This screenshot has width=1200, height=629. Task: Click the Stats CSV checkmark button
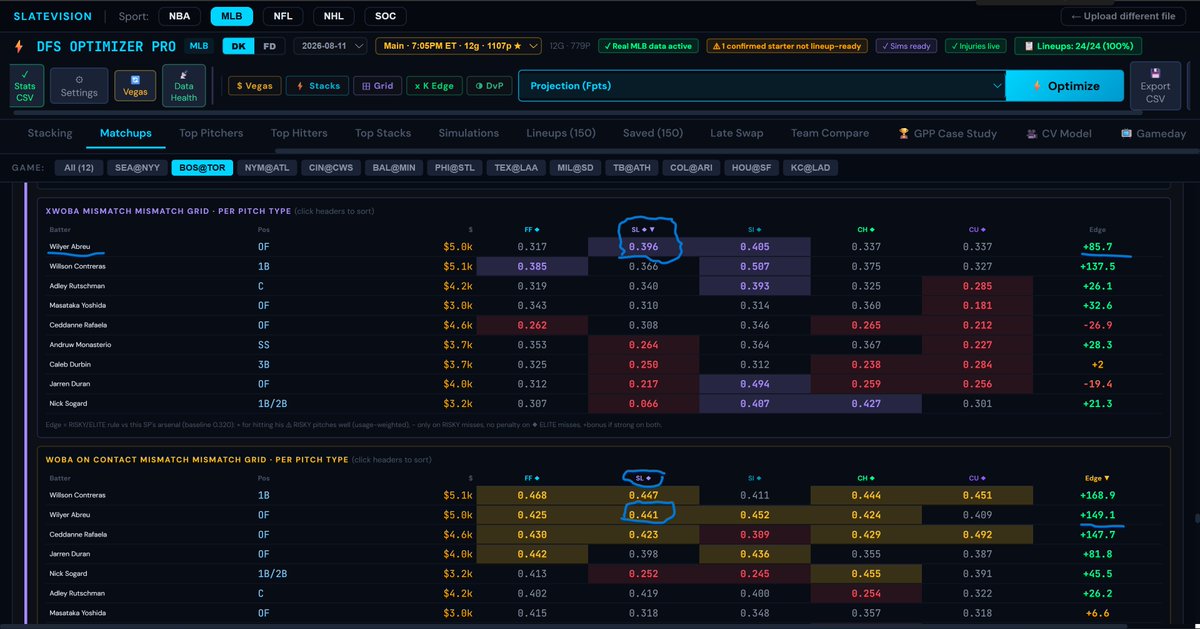25,86
